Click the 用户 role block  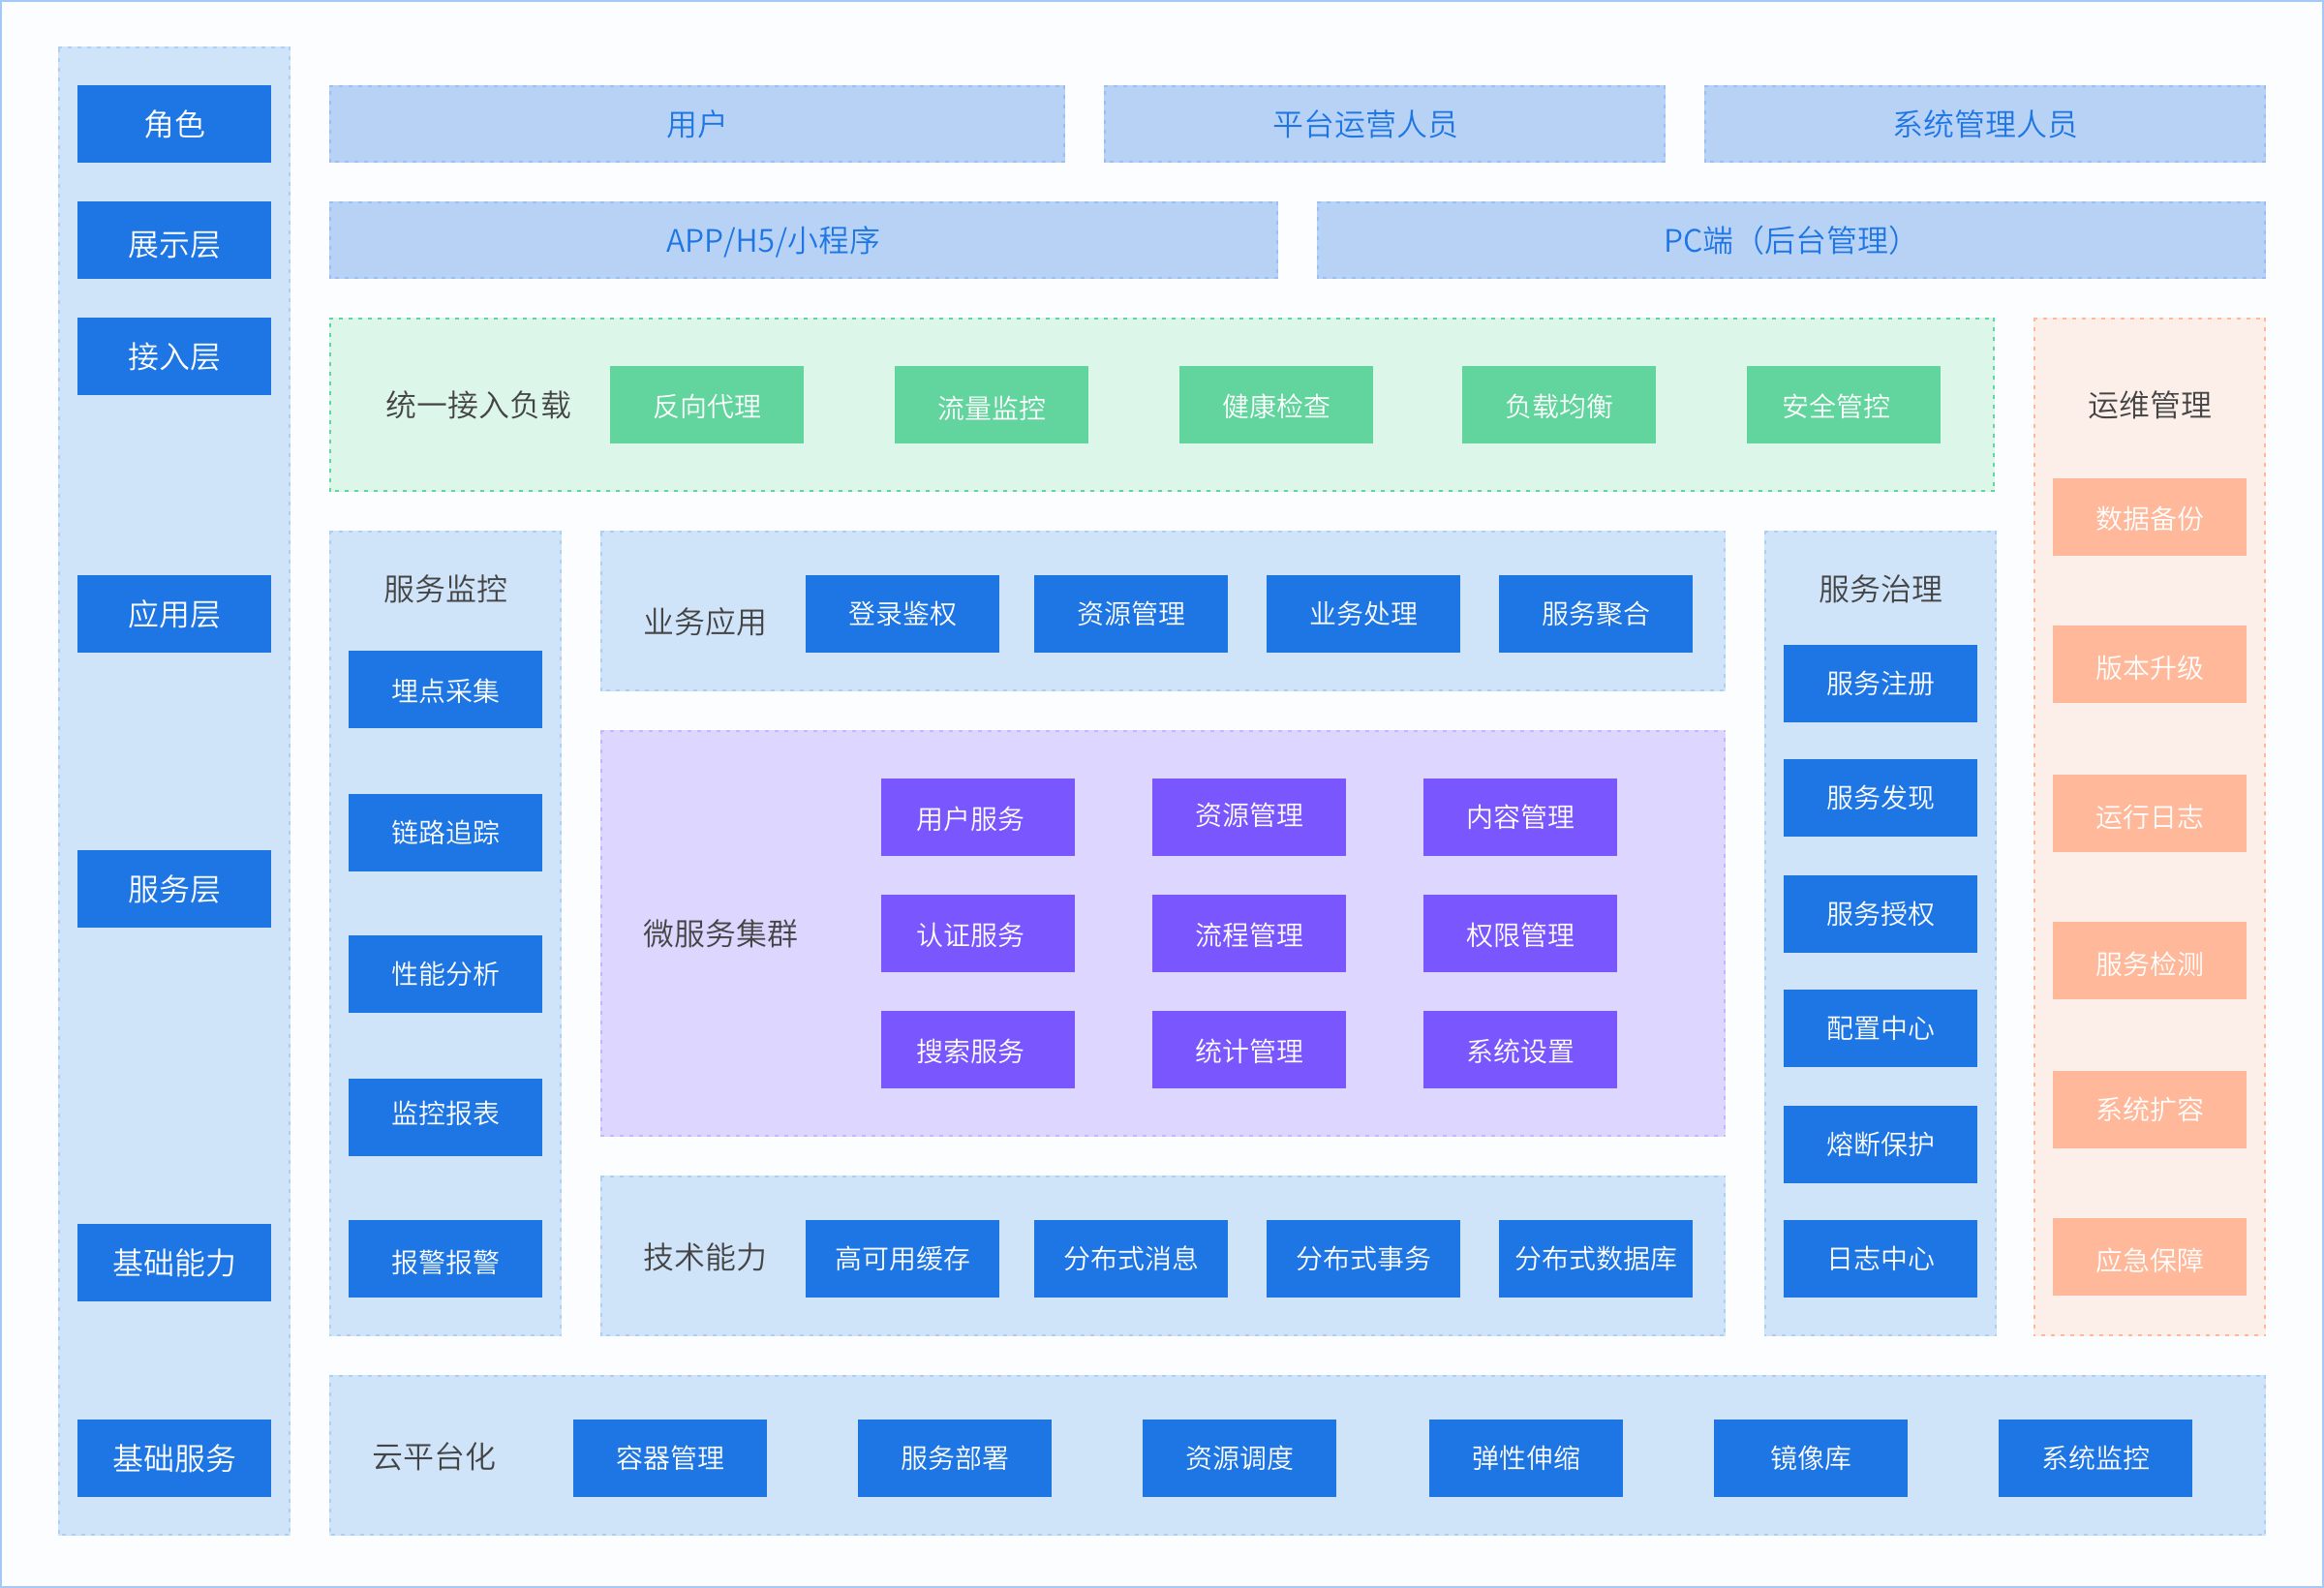(696, 124)
